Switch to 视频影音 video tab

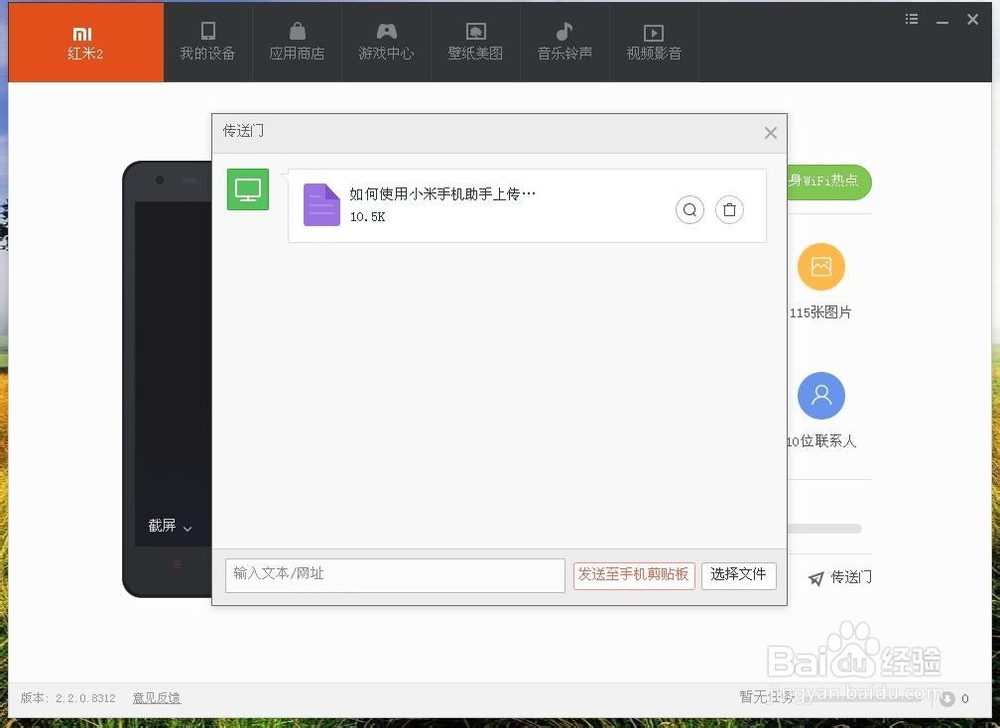(654, 42)
